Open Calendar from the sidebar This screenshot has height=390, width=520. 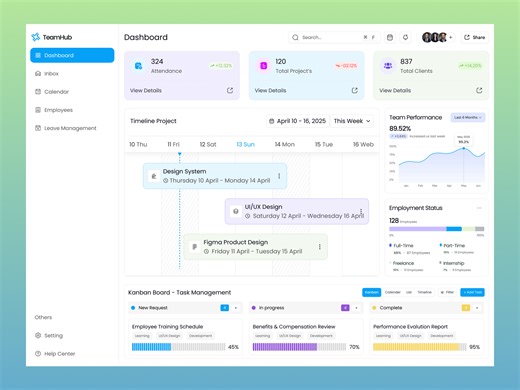coord(52,92)
